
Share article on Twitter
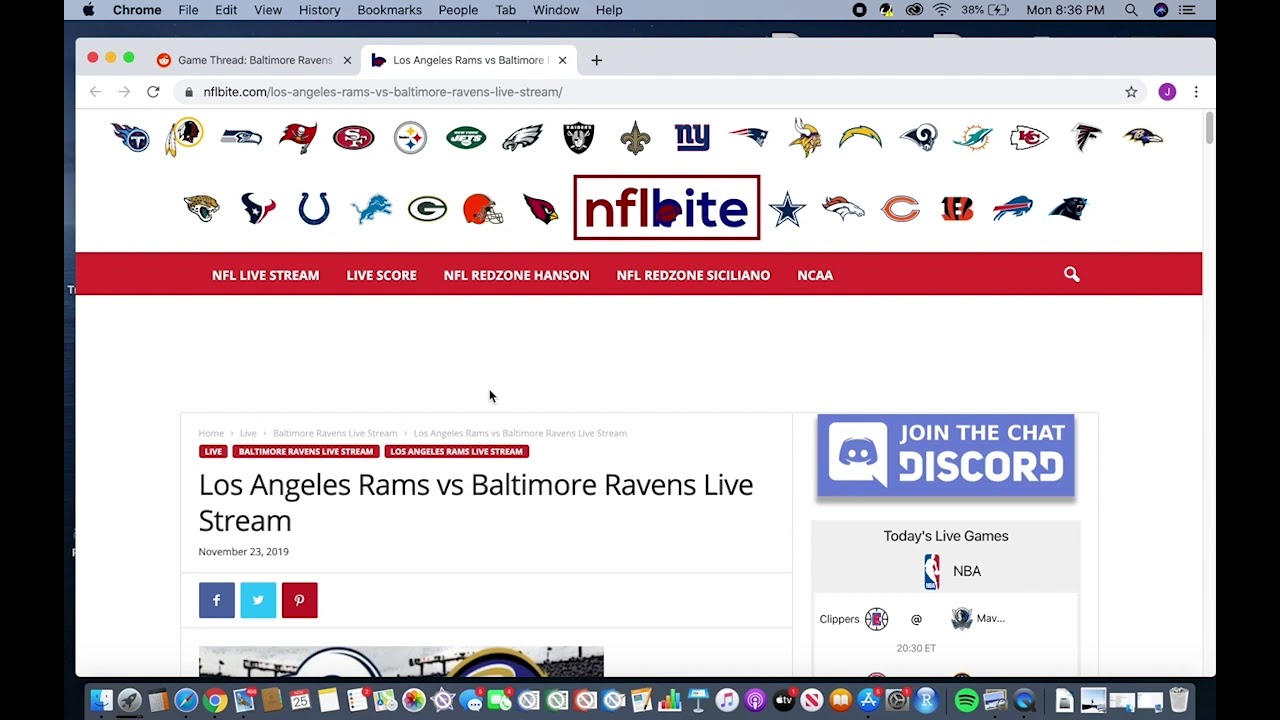click(x=258, y=600)
